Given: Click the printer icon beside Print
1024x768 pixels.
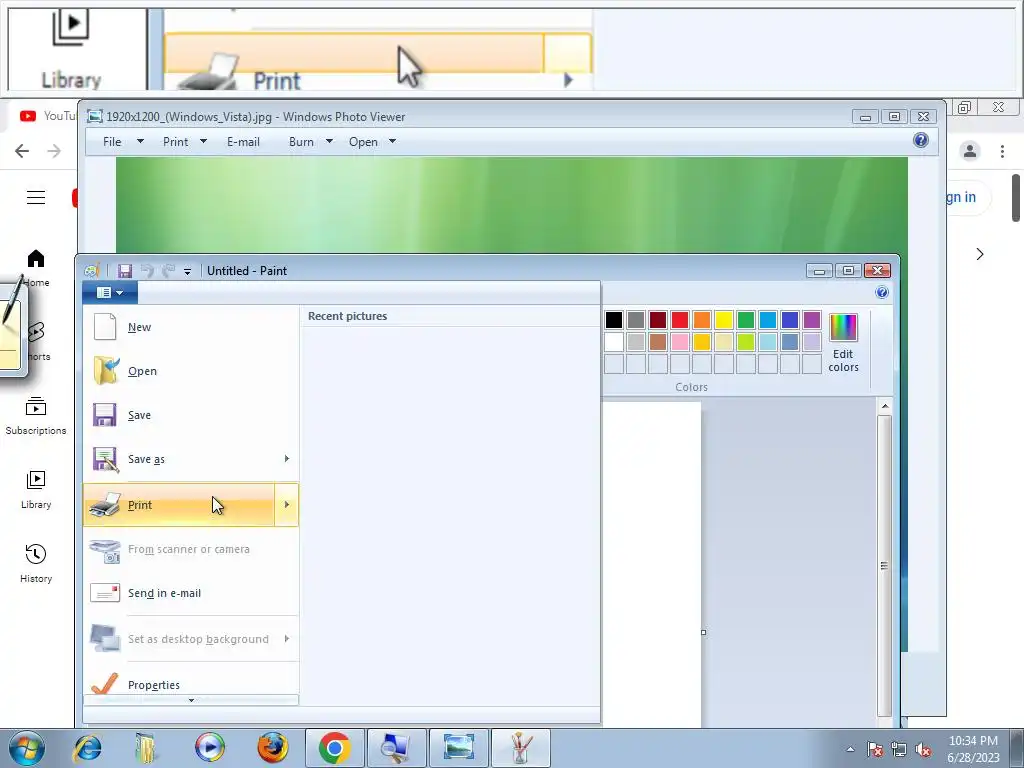Looking at the screenshot, I should pos(105,505).
